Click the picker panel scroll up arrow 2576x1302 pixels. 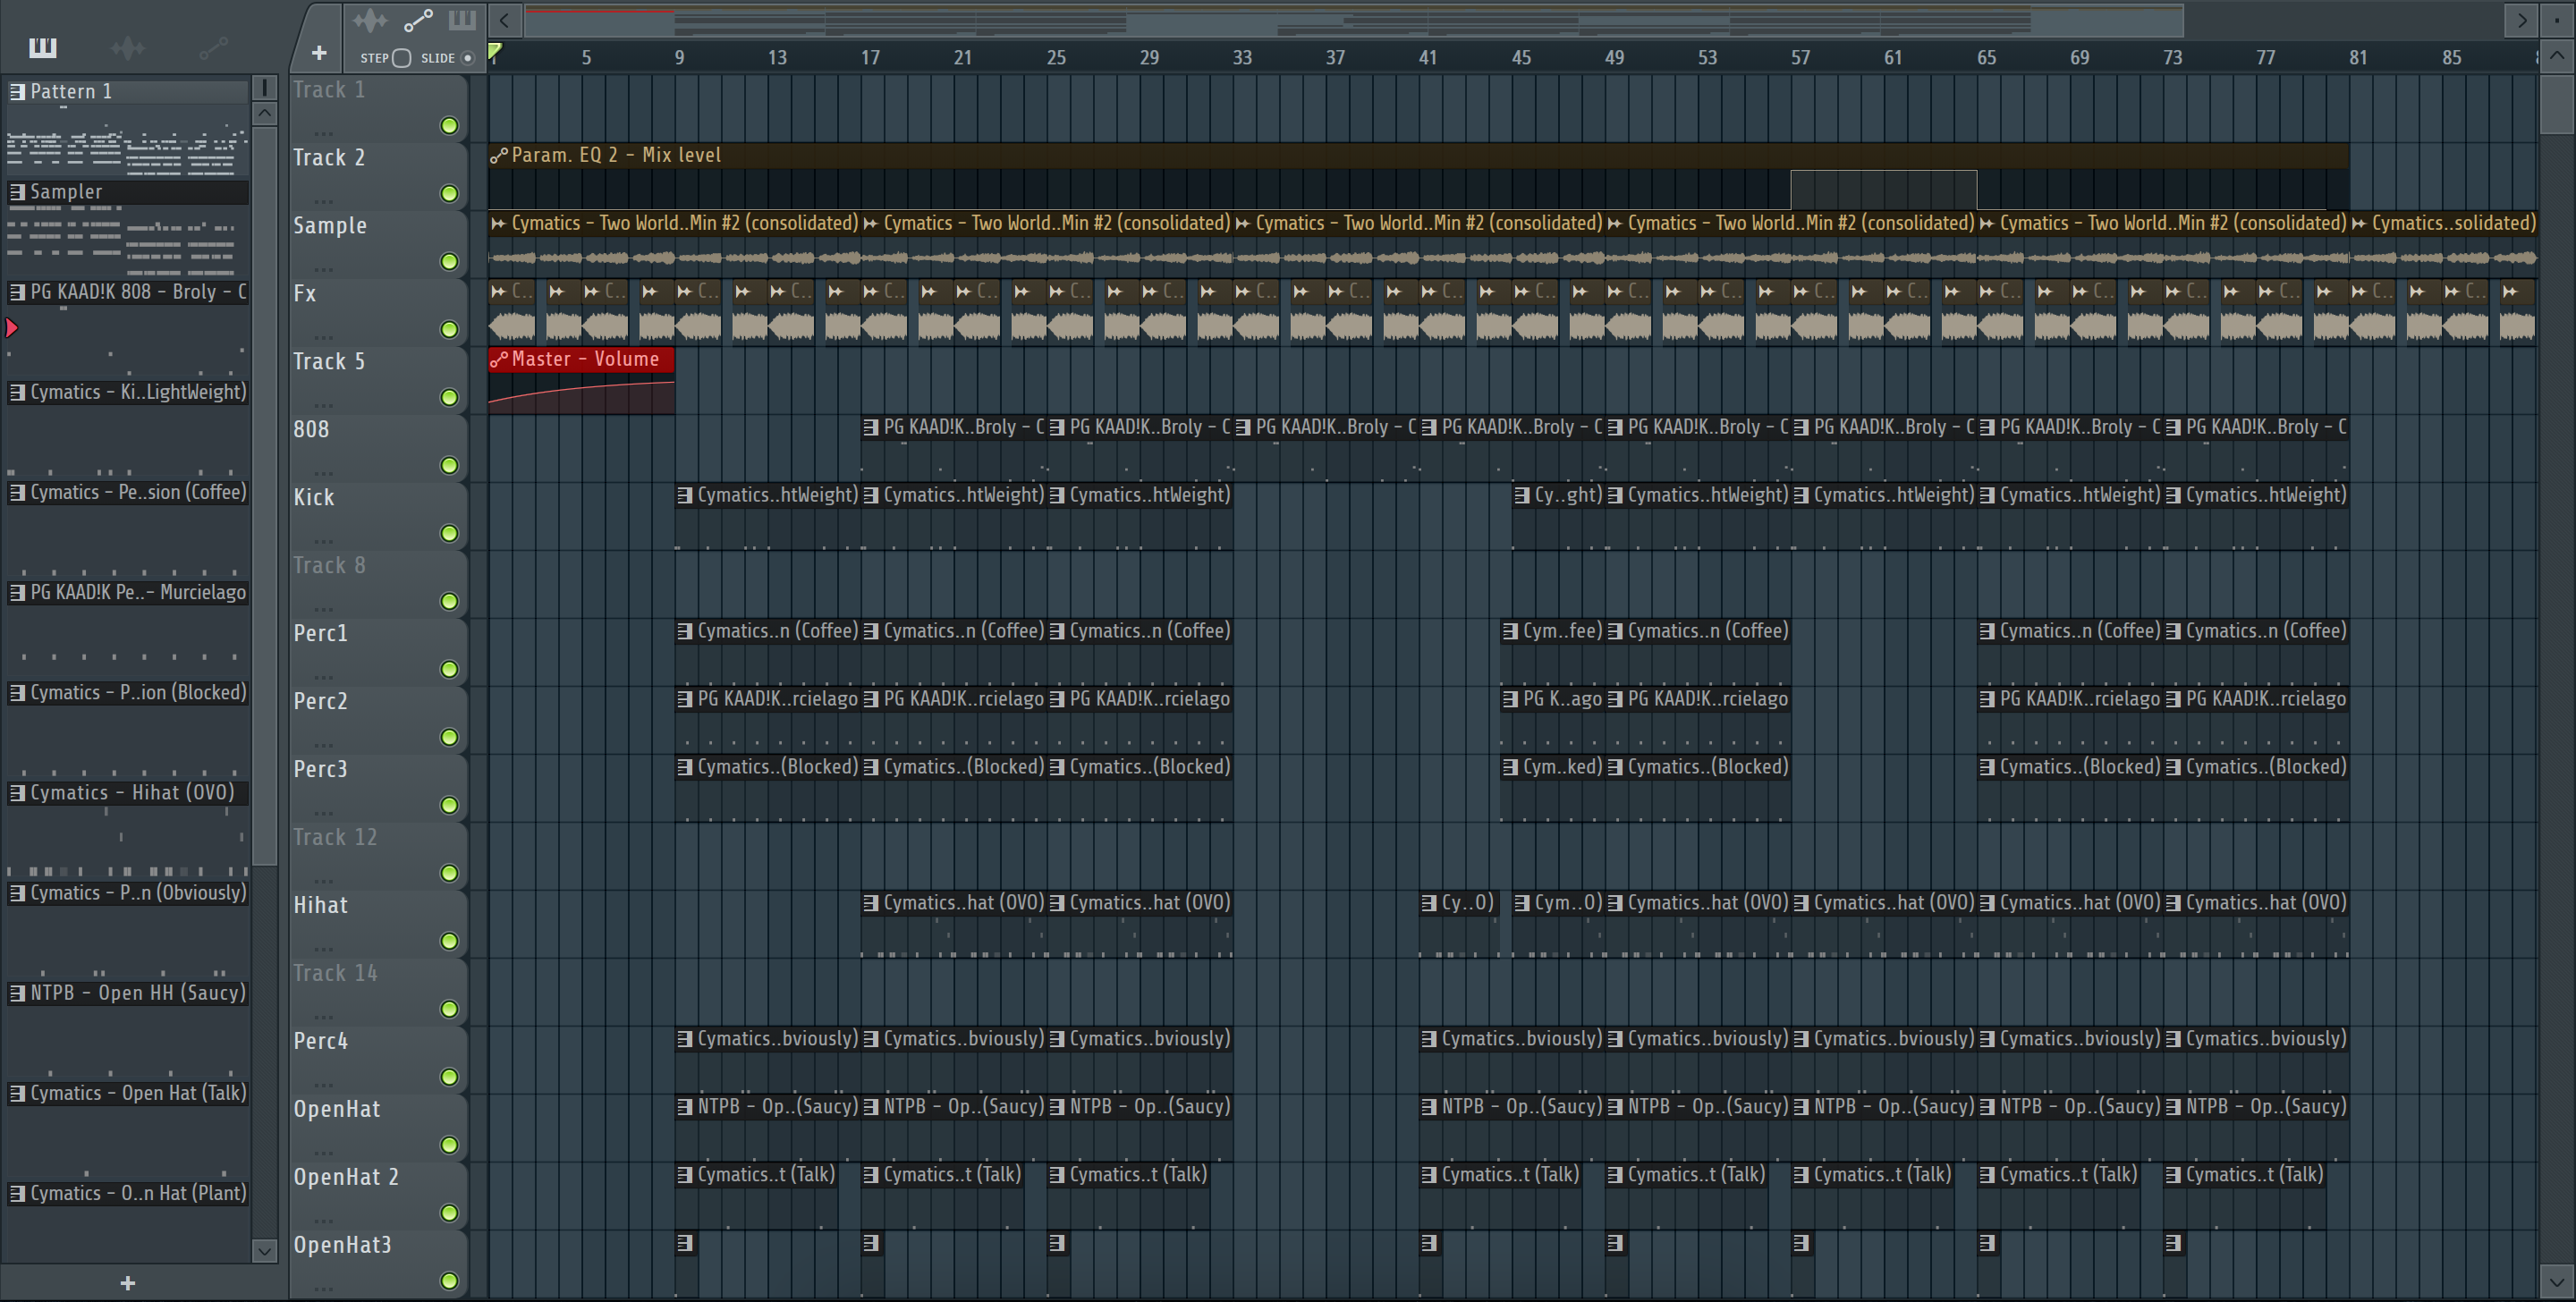264,113
